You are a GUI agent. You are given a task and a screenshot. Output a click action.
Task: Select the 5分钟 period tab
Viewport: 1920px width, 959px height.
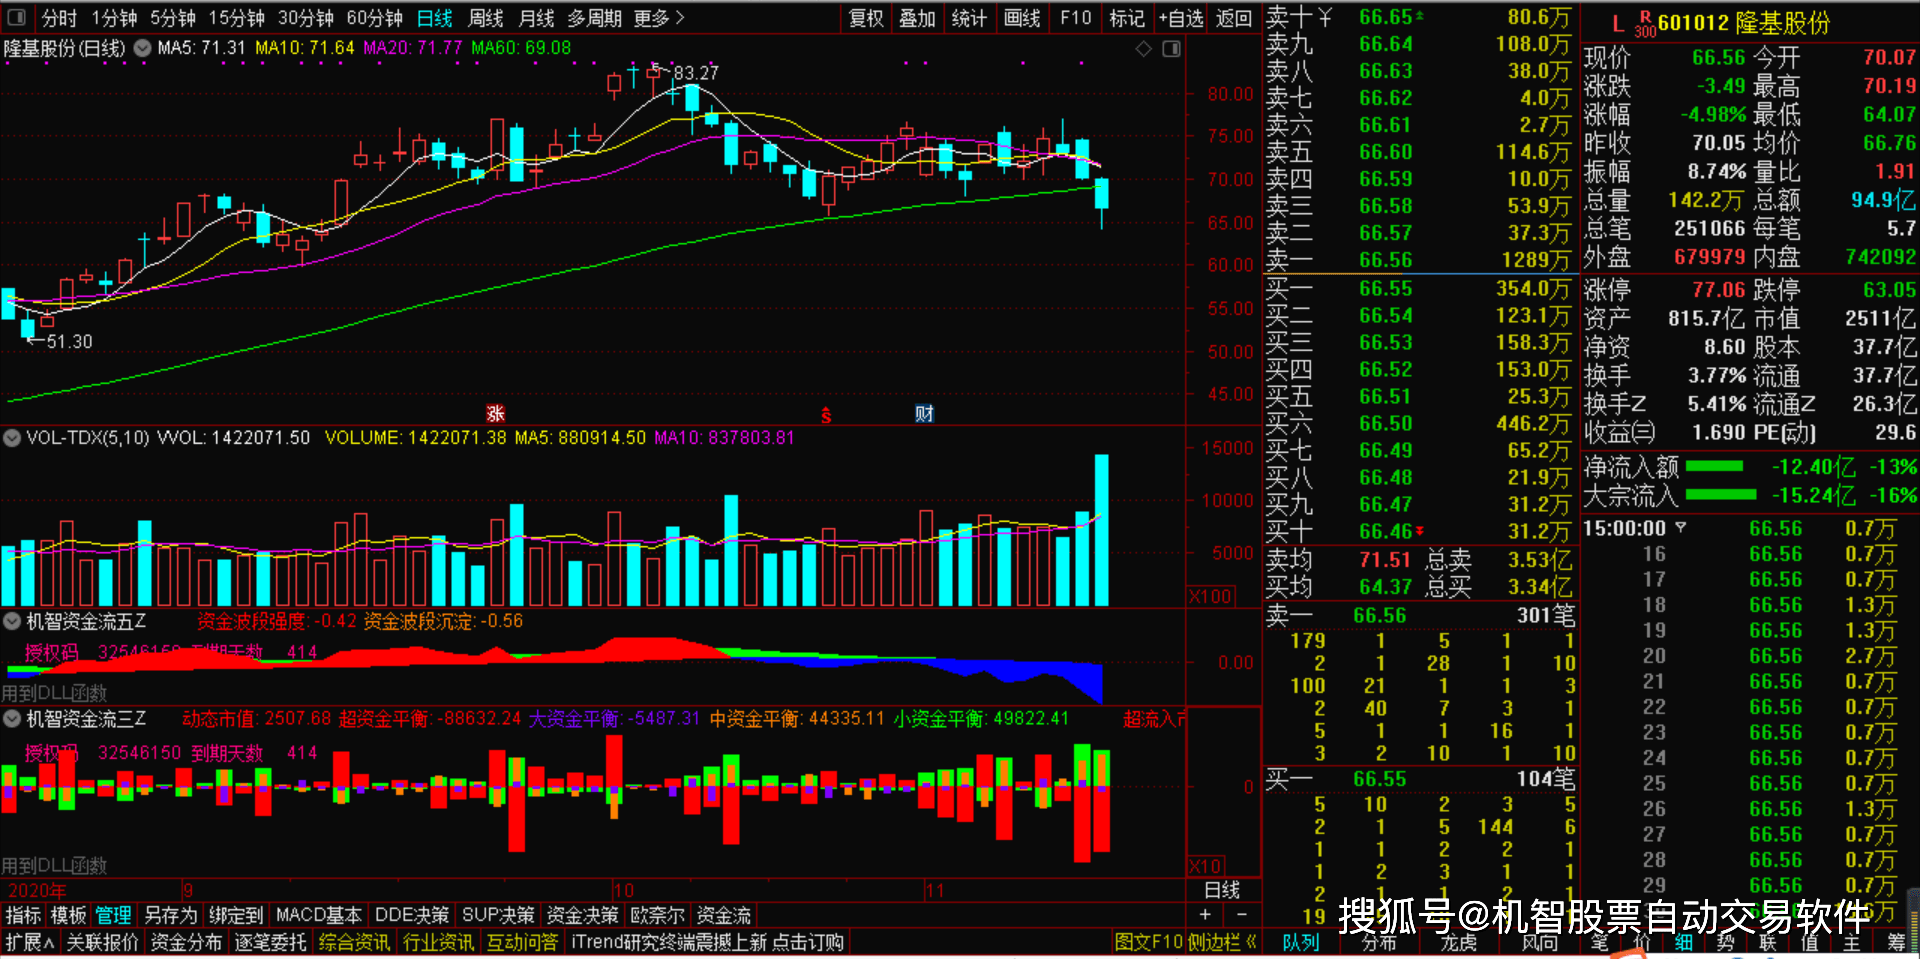click(x=173, y=18)
